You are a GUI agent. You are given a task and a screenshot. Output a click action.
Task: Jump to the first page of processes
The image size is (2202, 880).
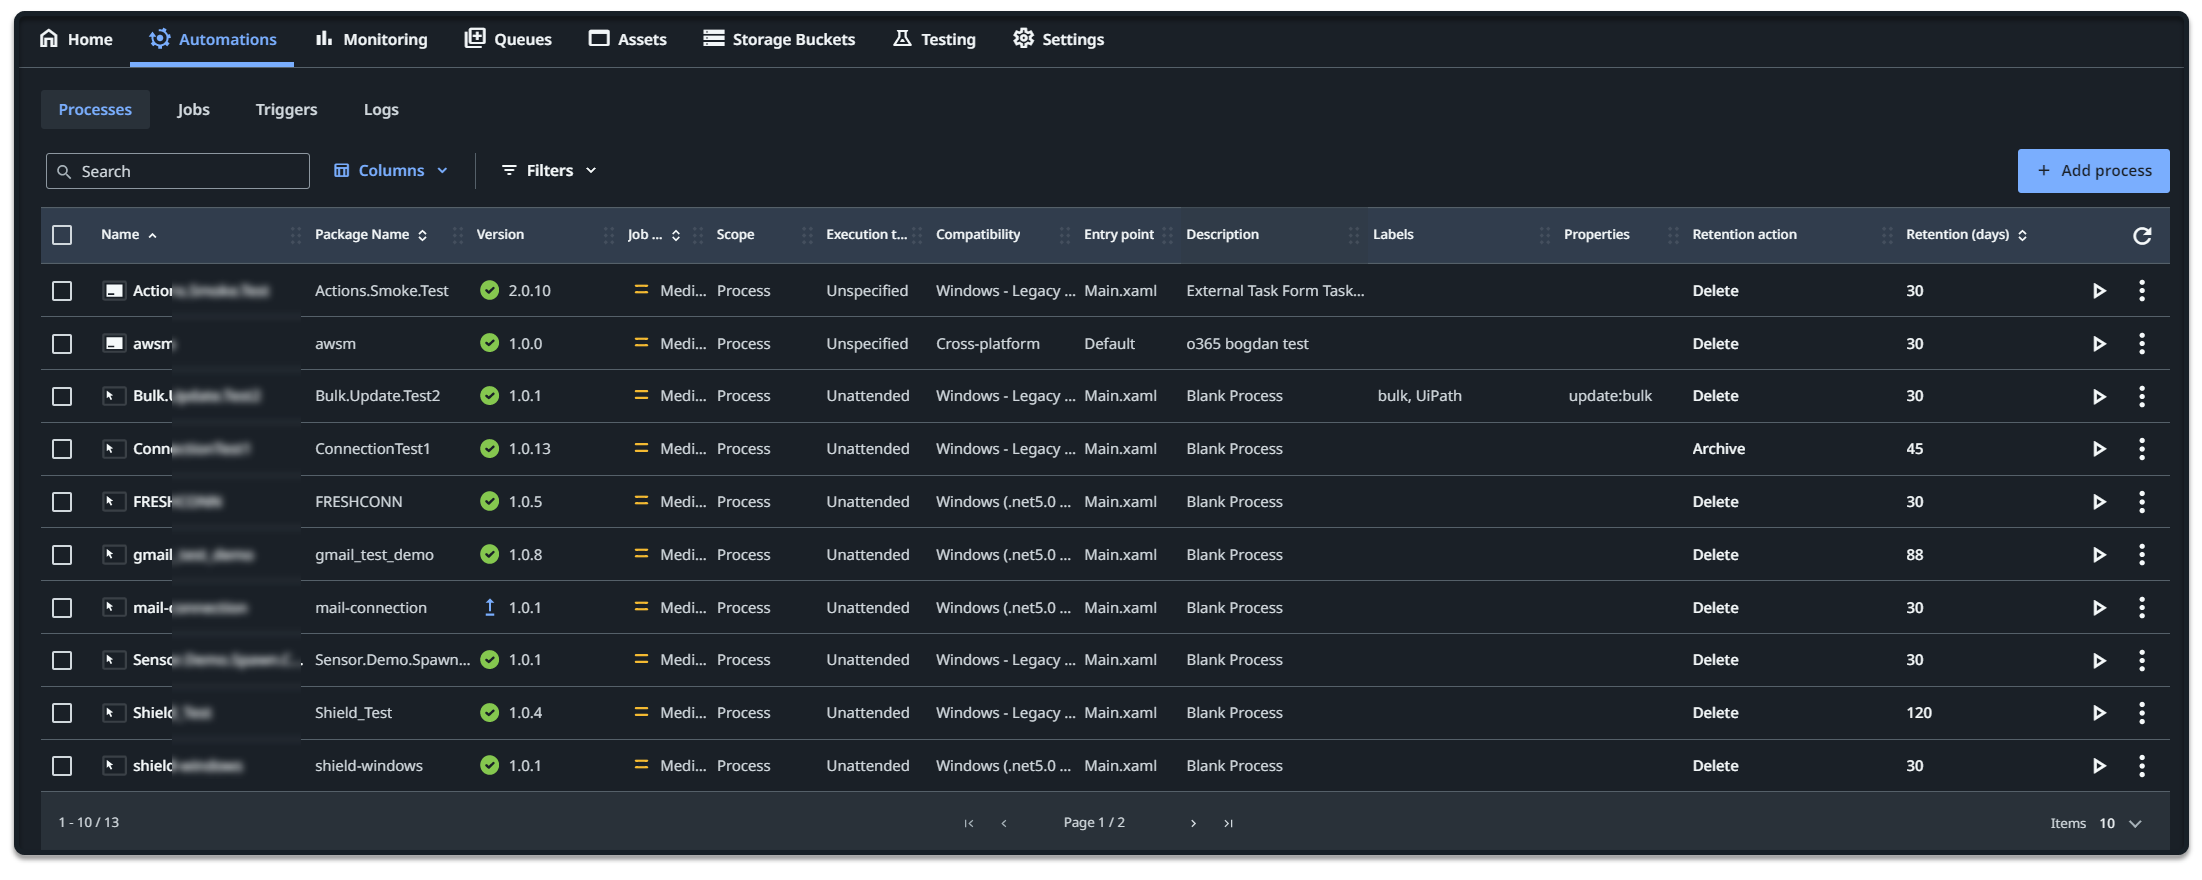[x=969, y=823]
